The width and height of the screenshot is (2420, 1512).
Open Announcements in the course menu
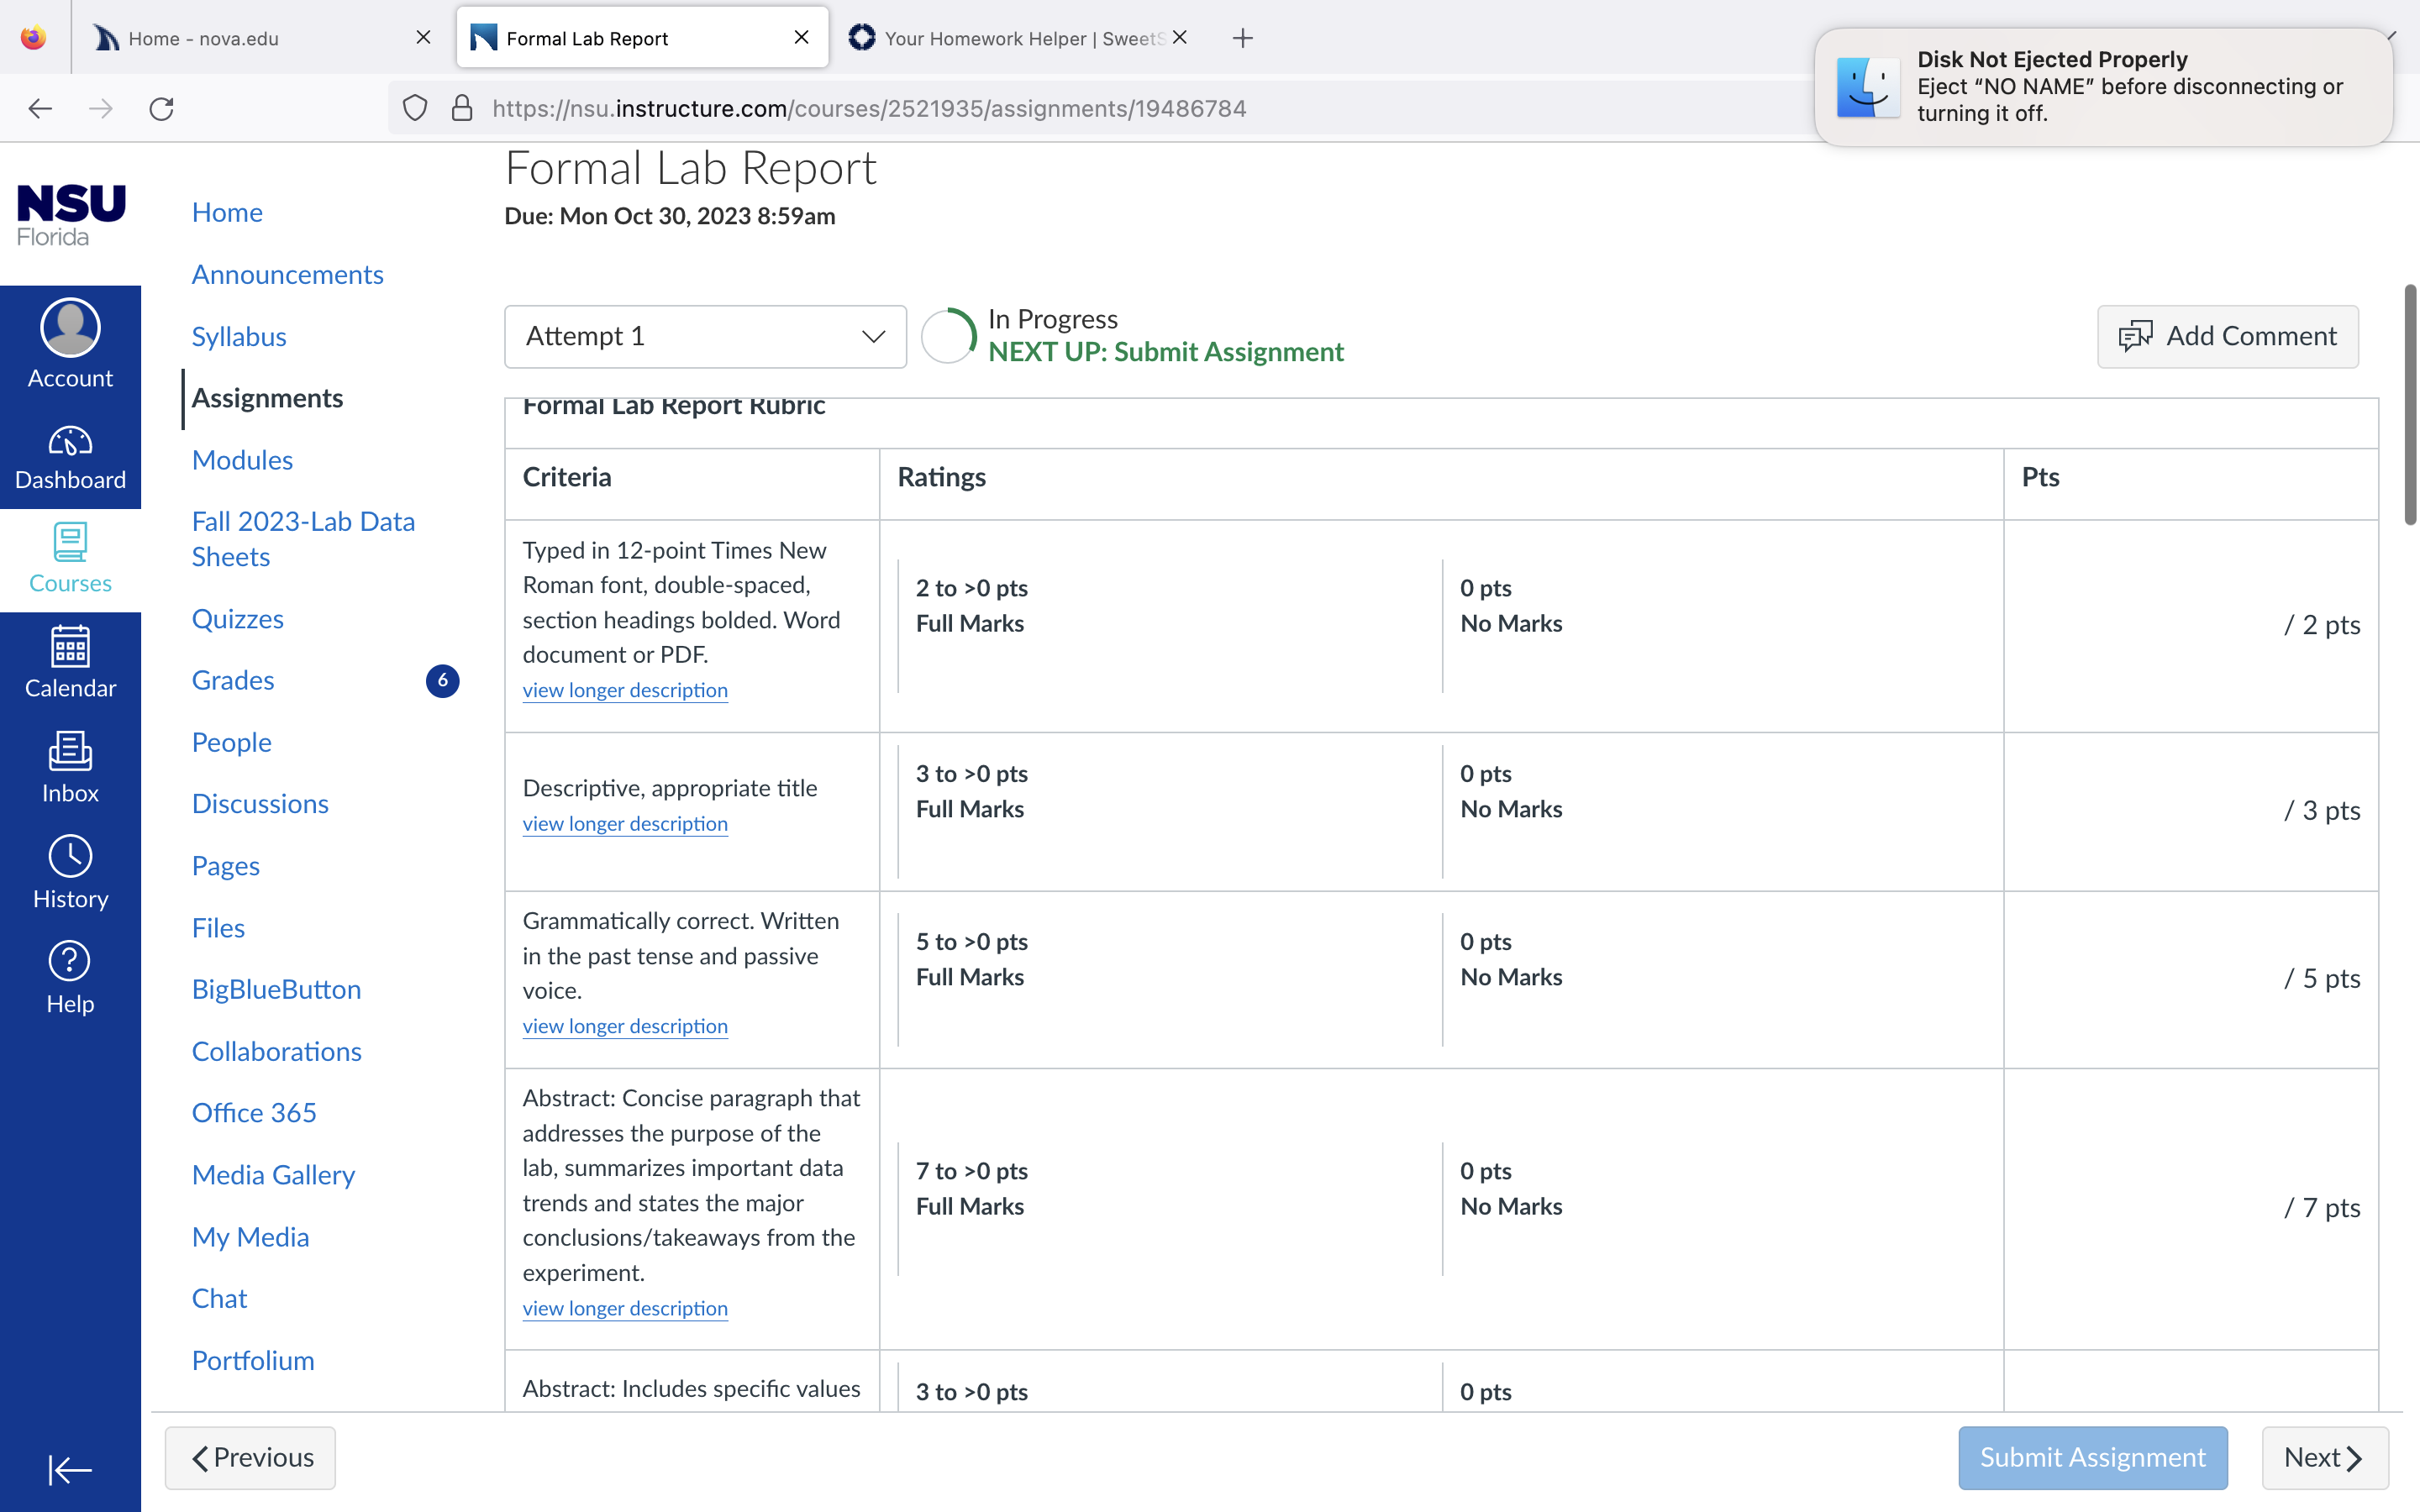coord(288,274)
